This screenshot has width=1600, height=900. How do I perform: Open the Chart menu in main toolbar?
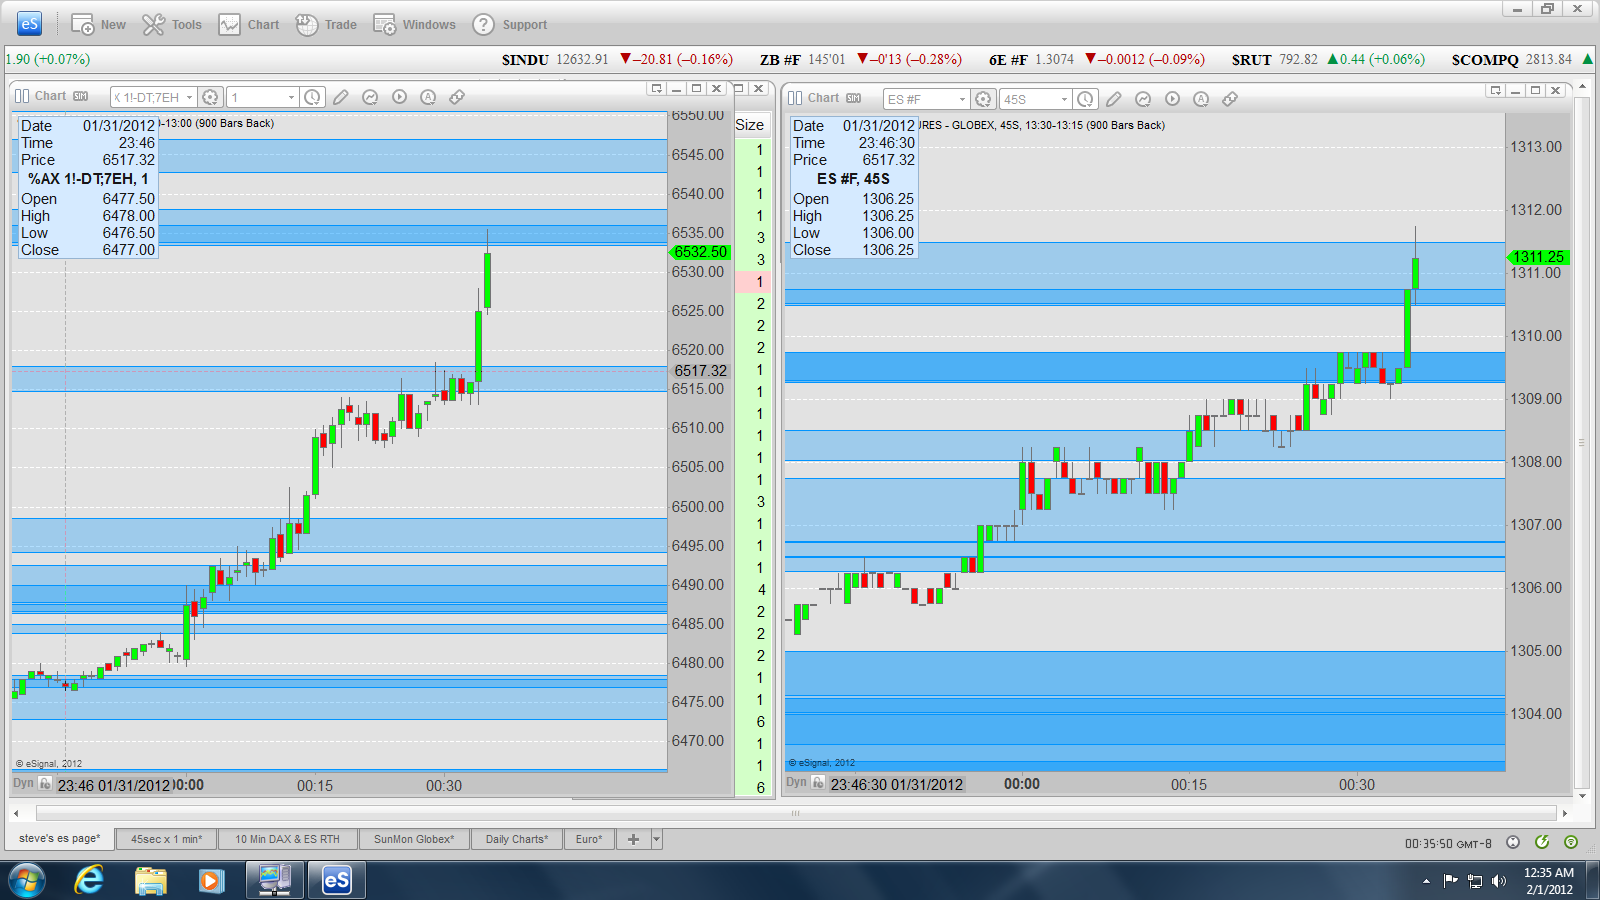click(x=249, y=25)
